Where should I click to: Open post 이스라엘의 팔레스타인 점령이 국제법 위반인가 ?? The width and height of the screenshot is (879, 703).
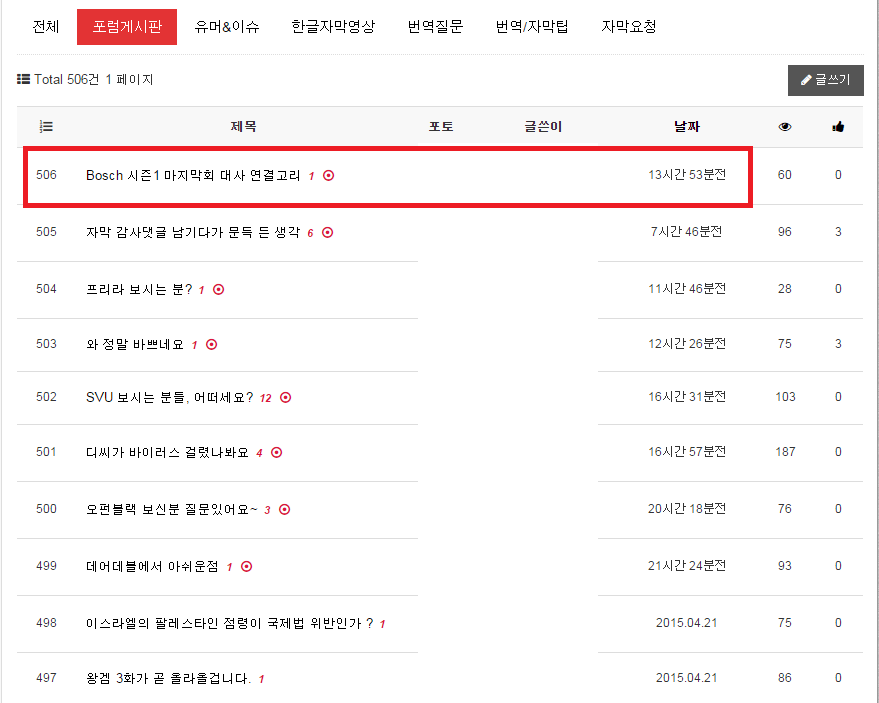(x=229, y=623)
